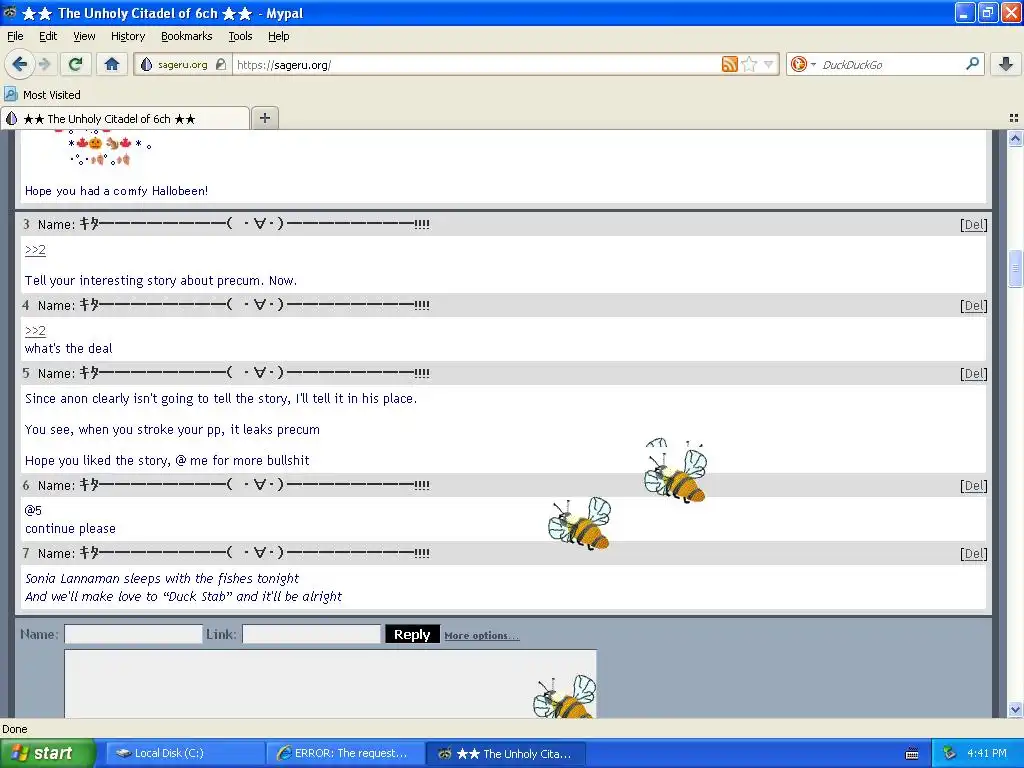The width and height of the screenshot is (1024, 768).
Task: Click the Del link on post 4
Action: click(973, 306)
